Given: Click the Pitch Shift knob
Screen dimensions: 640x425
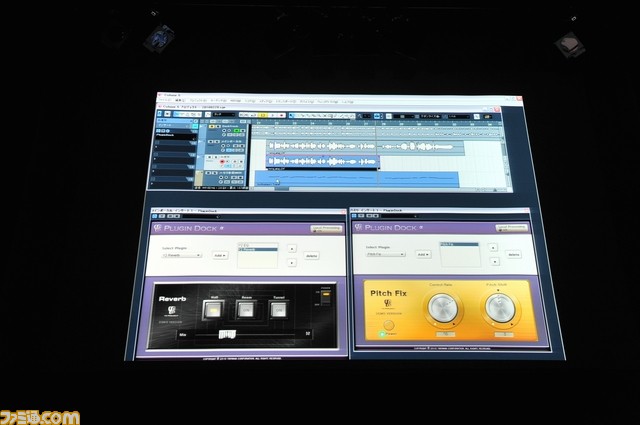Looking at the screenshot, I should tap(500, 307).
